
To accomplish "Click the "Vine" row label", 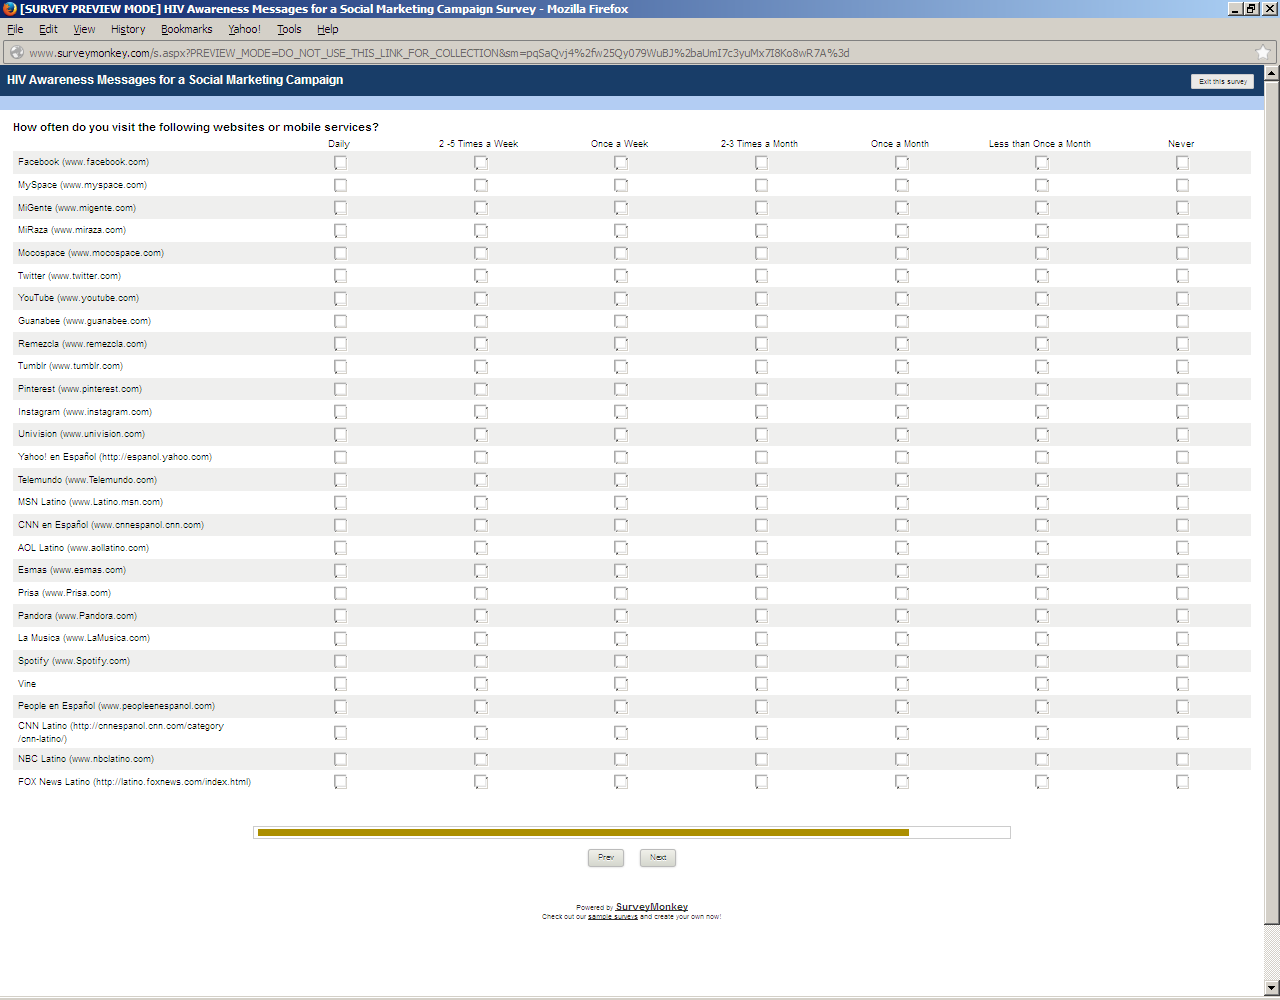I will [x=27, y=684].
